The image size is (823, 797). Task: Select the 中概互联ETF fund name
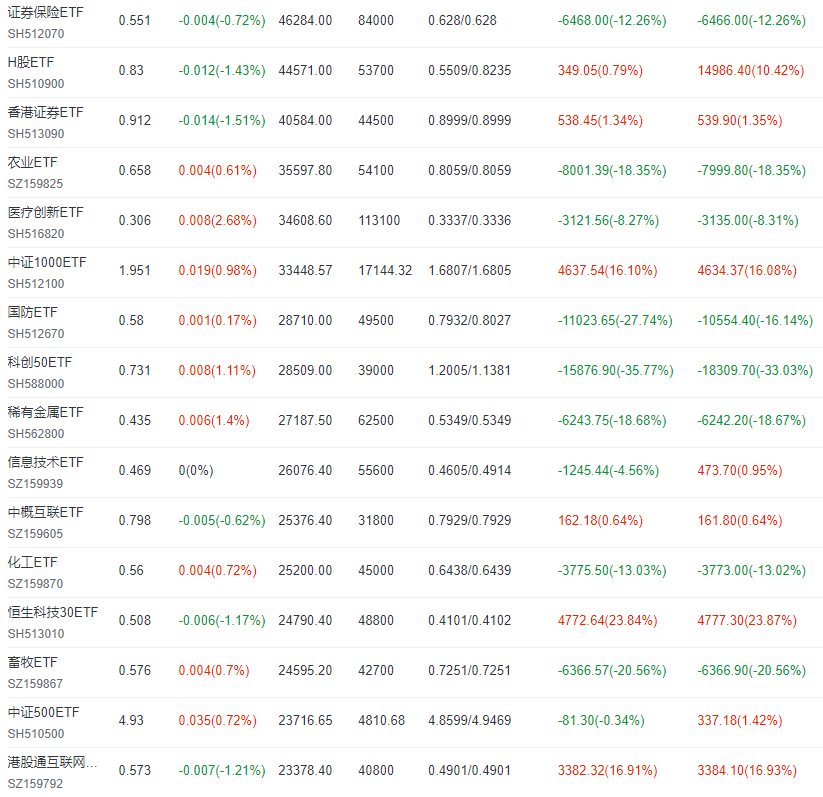46,512
